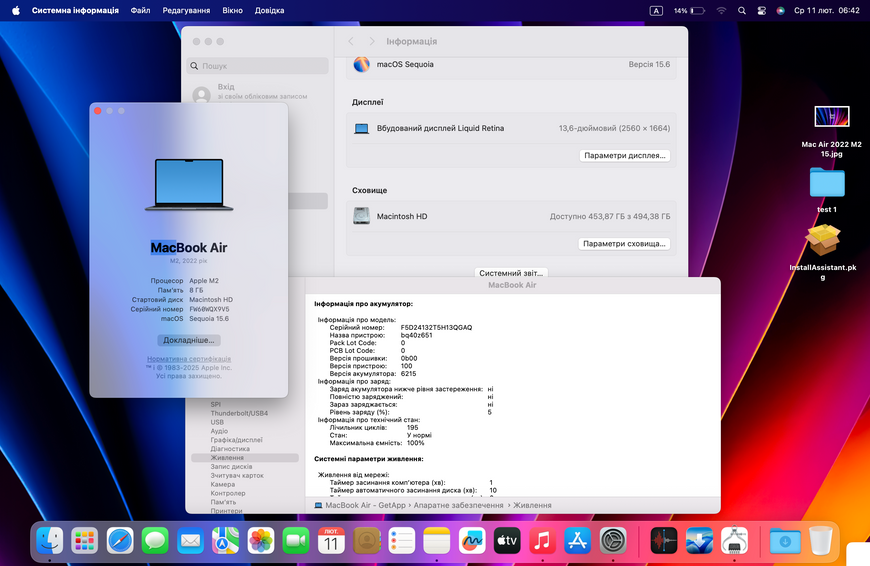The height and width of the screenshot is (566, 870).
Task: Select Діагностика in the report sidebar
Action: (x=230, y=449)
